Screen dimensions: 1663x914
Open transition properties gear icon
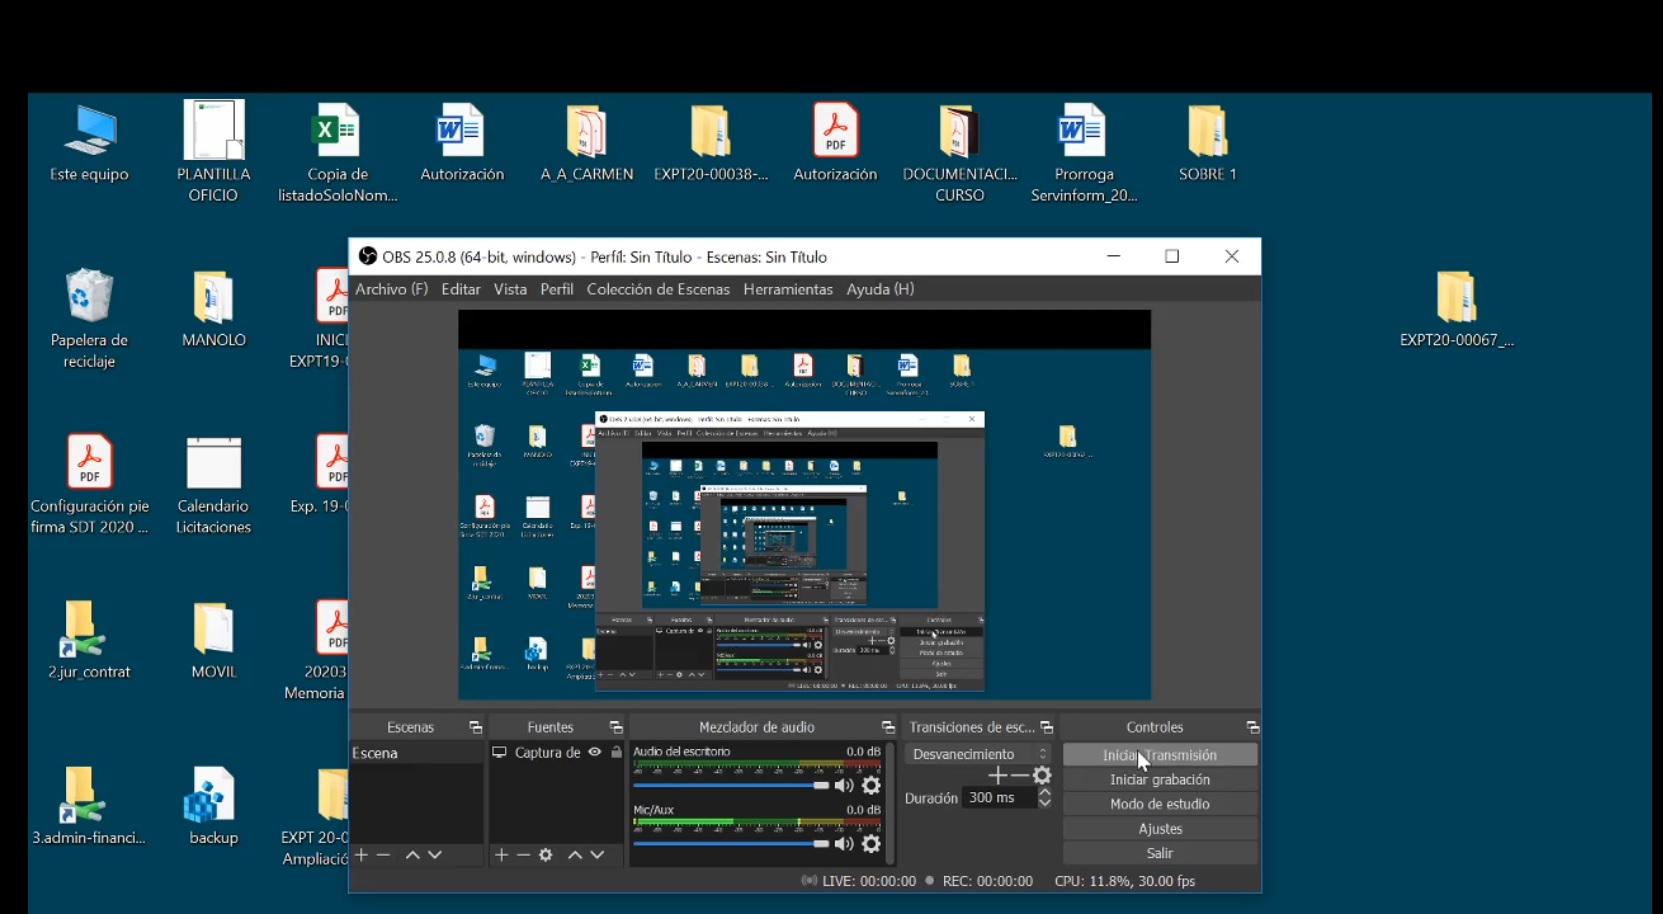tap(1043, 776)
